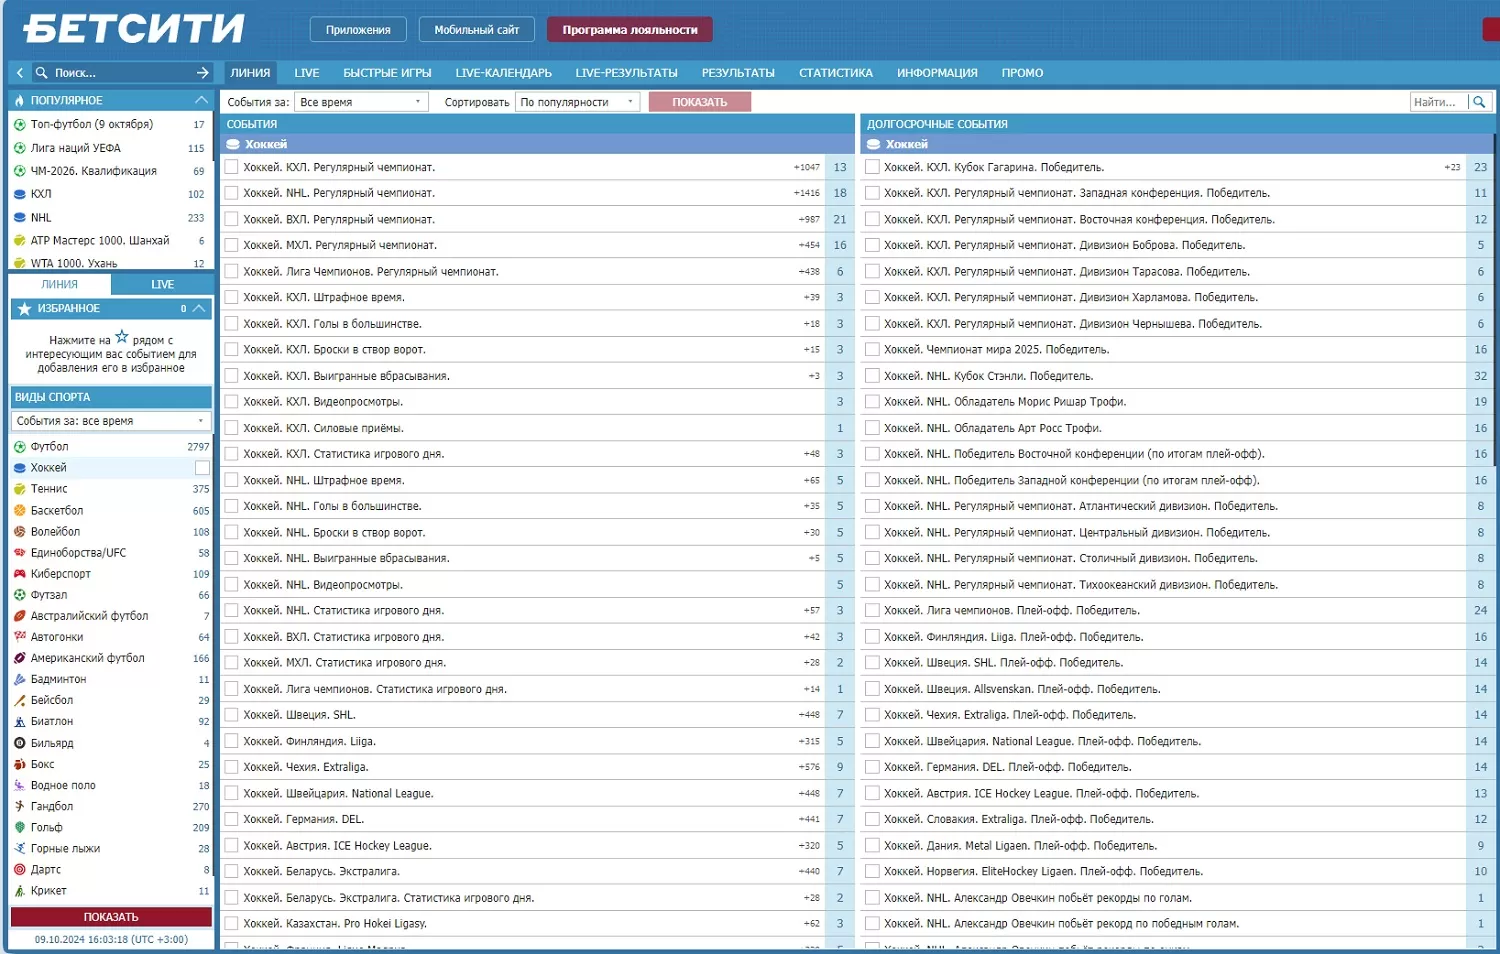Open the Лига наций УЕФА link
This screenshot has width=1500, height=954.
click(76, 148)
